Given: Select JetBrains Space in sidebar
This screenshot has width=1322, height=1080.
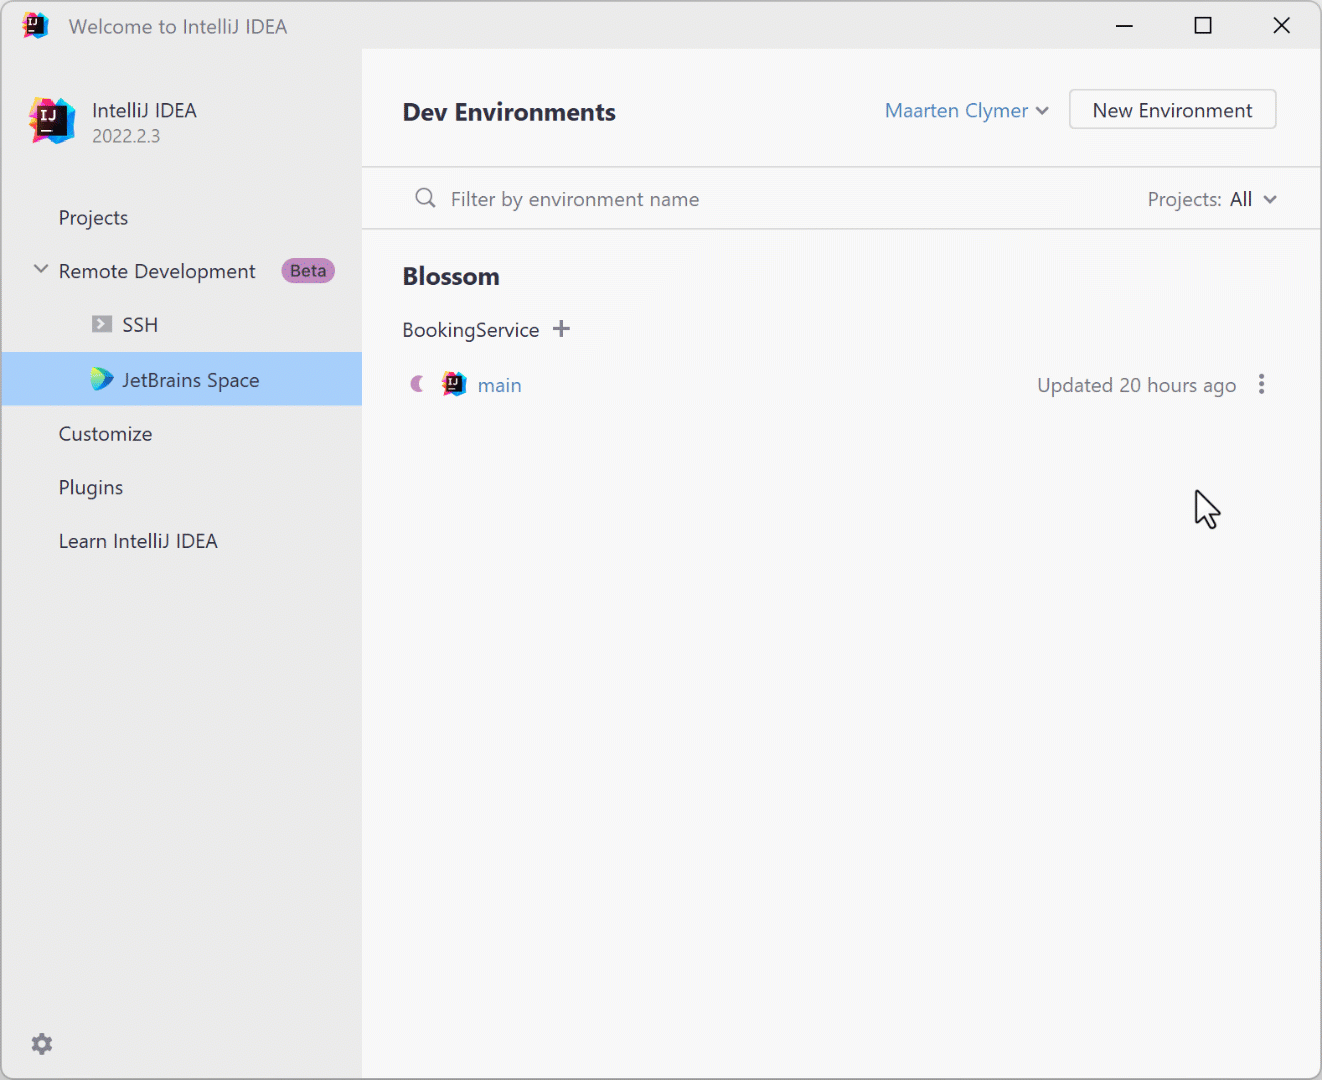Looking at the screenshot, I should [182, 379].
